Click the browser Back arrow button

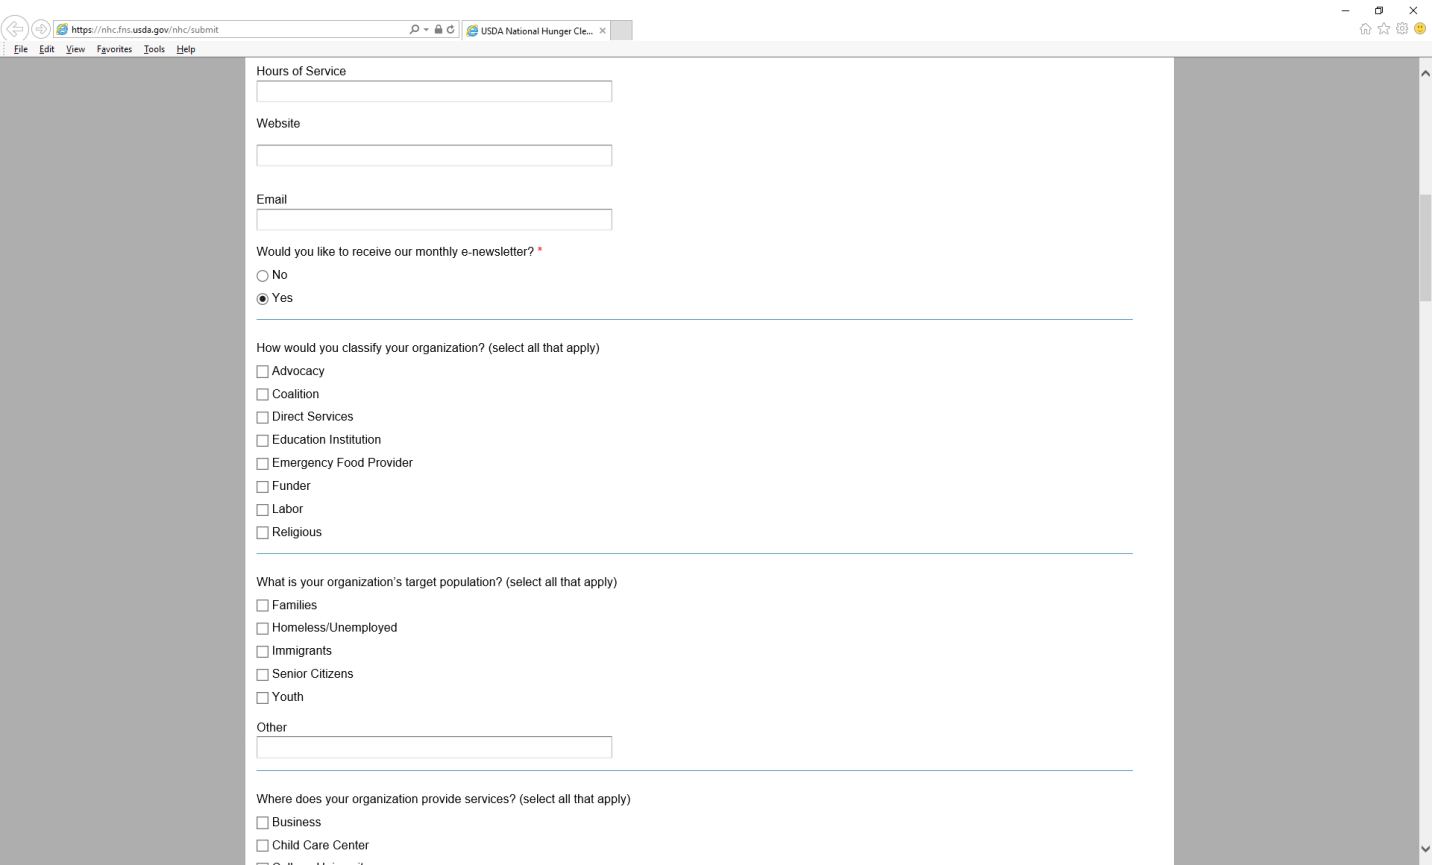coord(15,29)
